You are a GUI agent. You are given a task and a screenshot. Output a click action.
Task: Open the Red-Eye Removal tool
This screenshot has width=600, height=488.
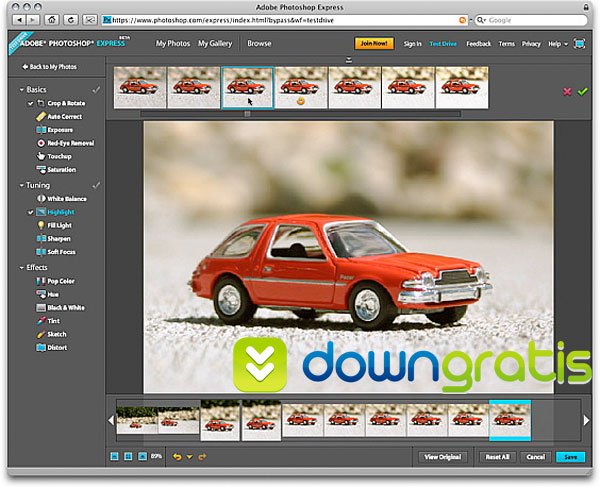[68, 143]
